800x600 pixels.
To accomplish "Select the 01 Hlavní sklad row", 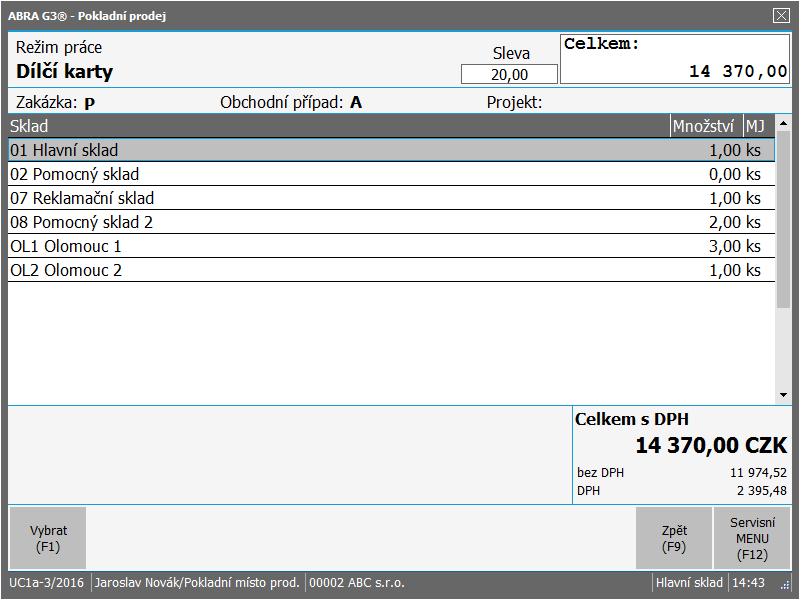I will [x=390, y=150].
